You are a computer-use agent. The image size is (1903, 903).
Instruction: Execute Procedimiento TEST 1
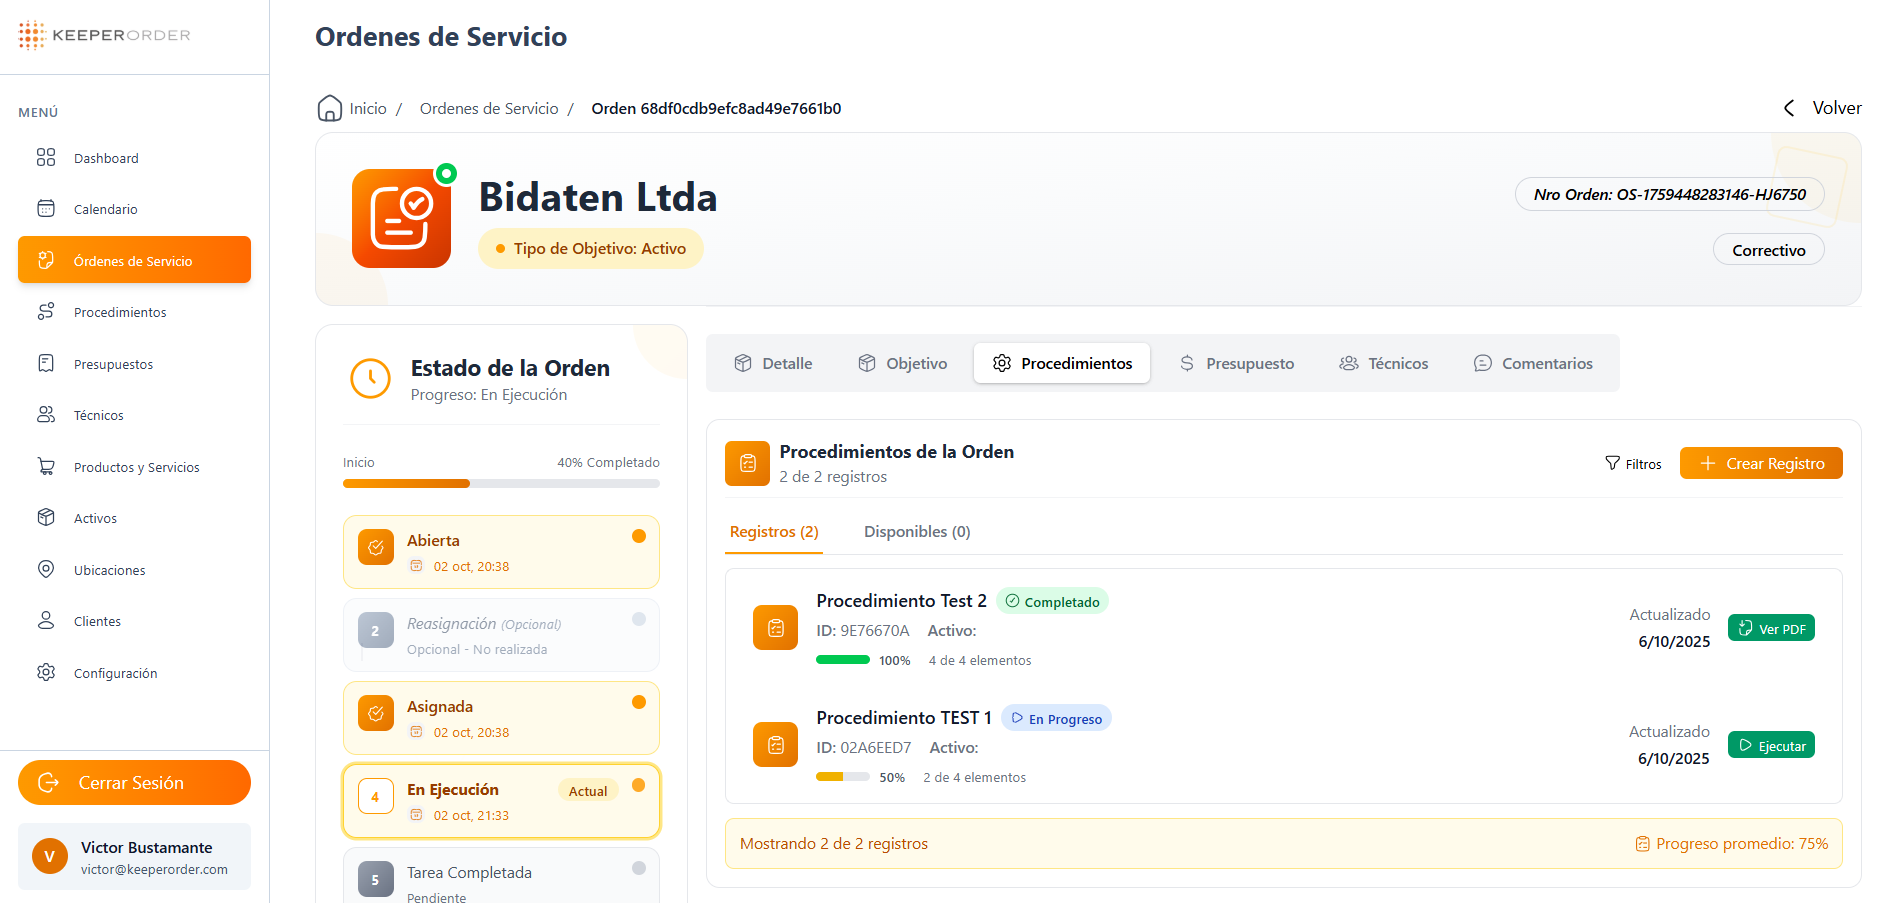[x=1771, y=744]
